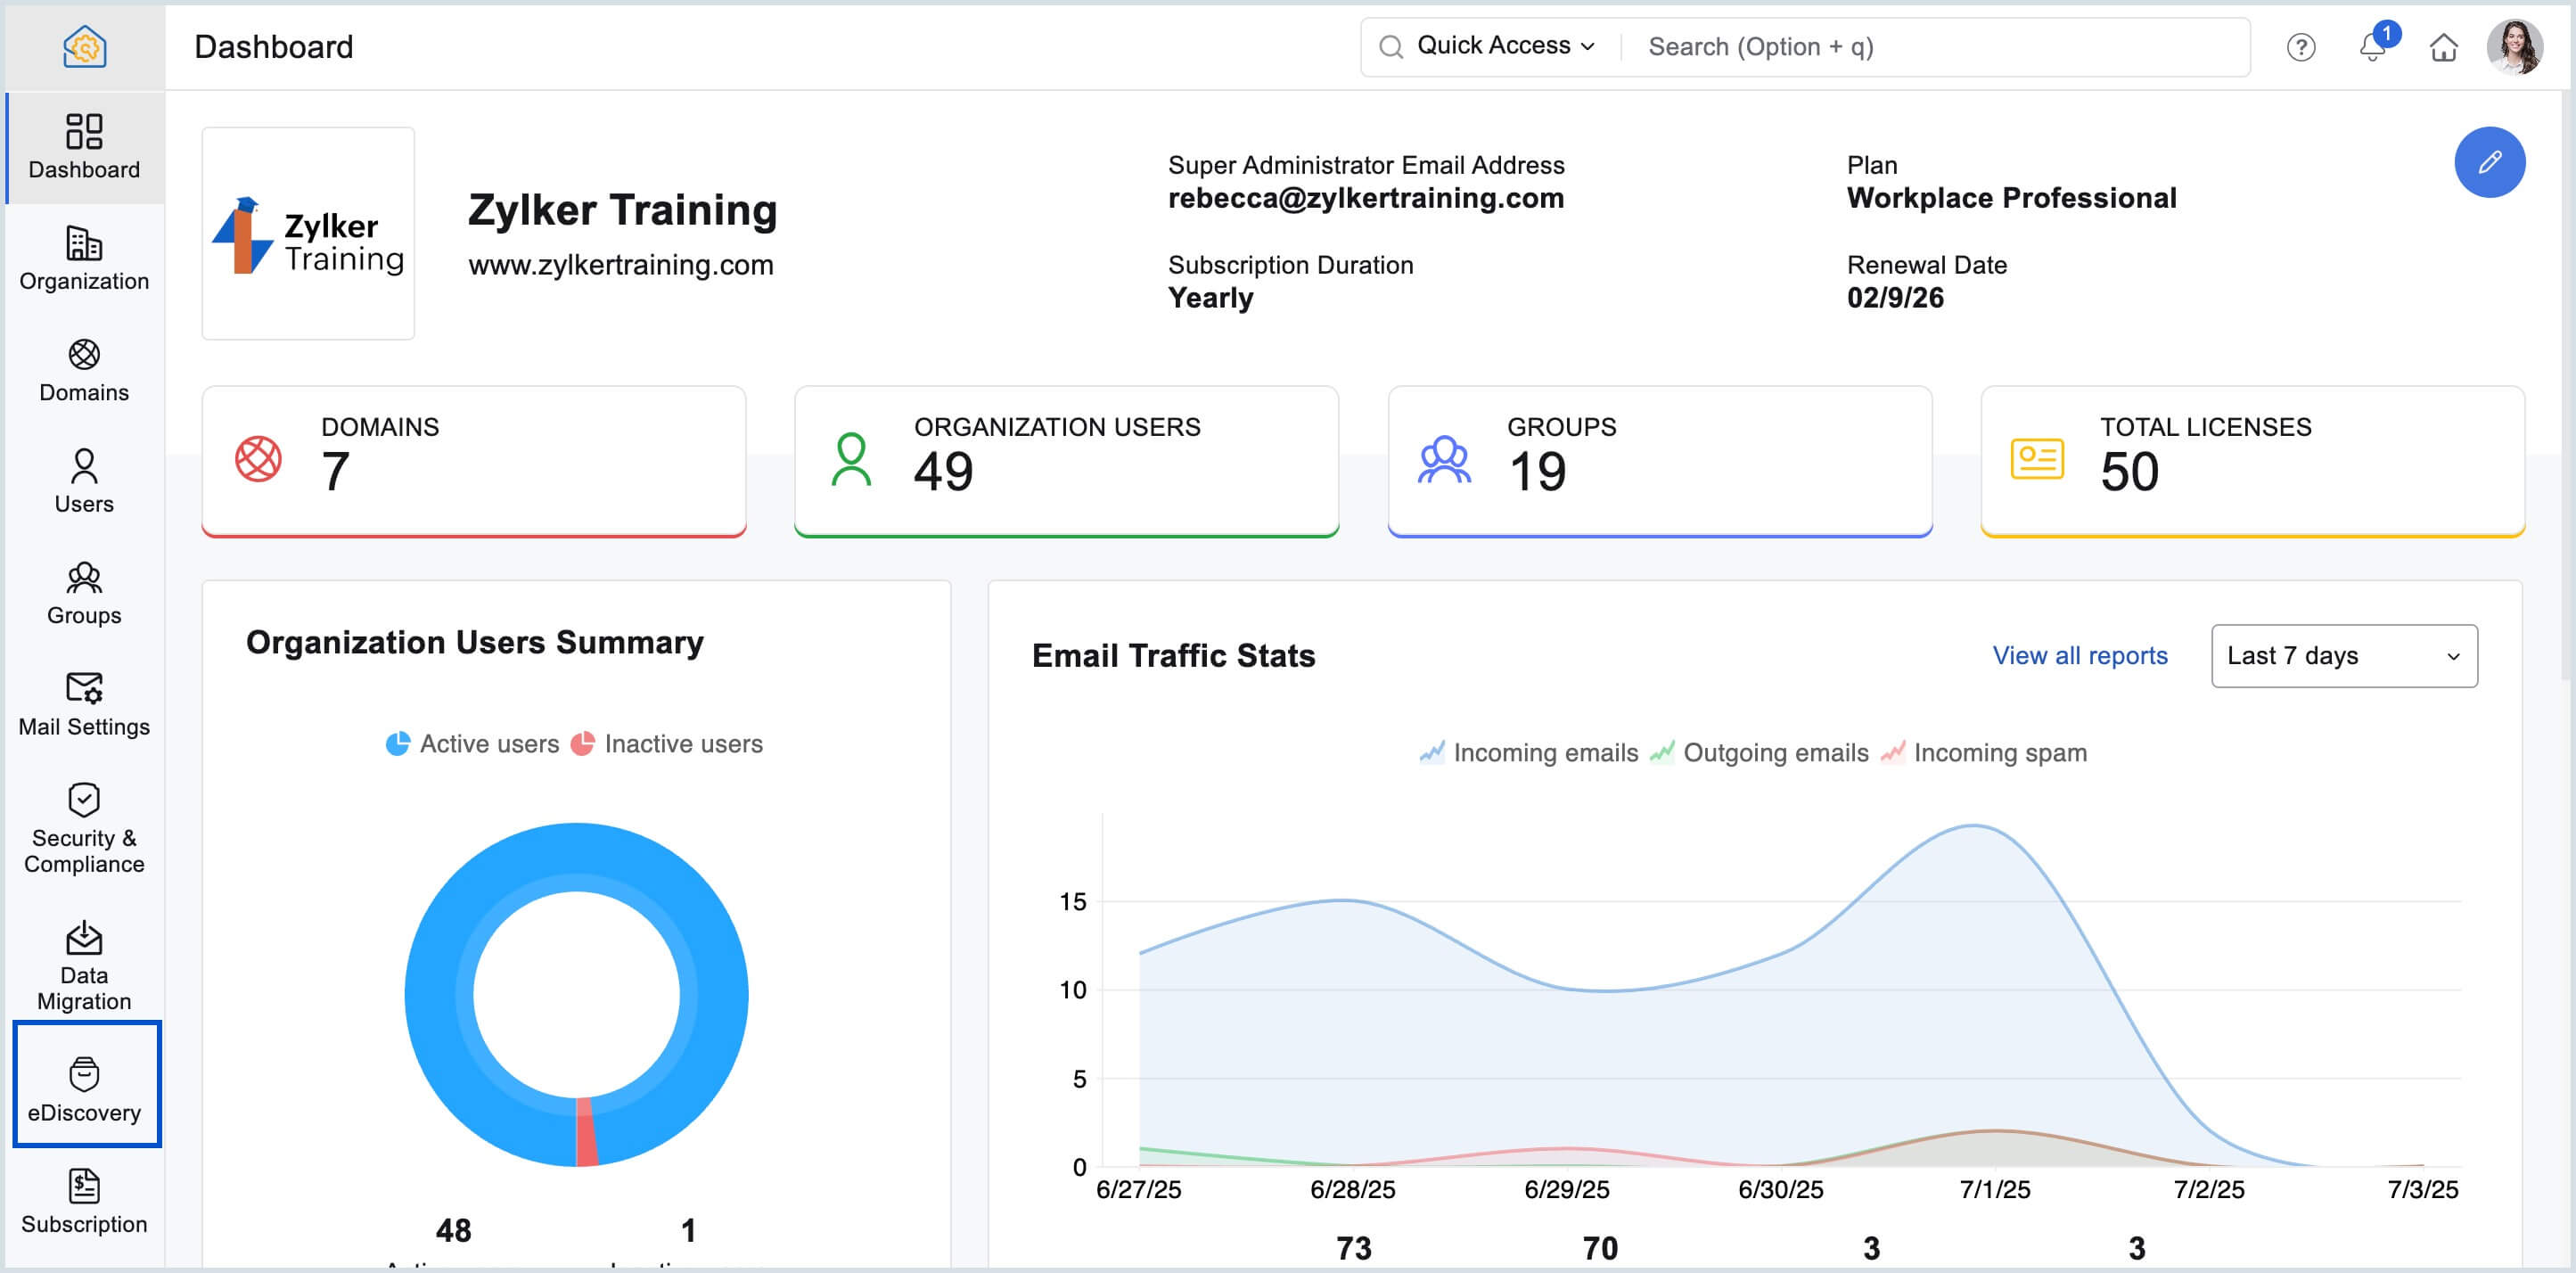The width and height of the screenshot is (2576, 1273).
Task: Go to Mail Settings in sidebar
Action: pyautogui.click(x=84, y=704)
